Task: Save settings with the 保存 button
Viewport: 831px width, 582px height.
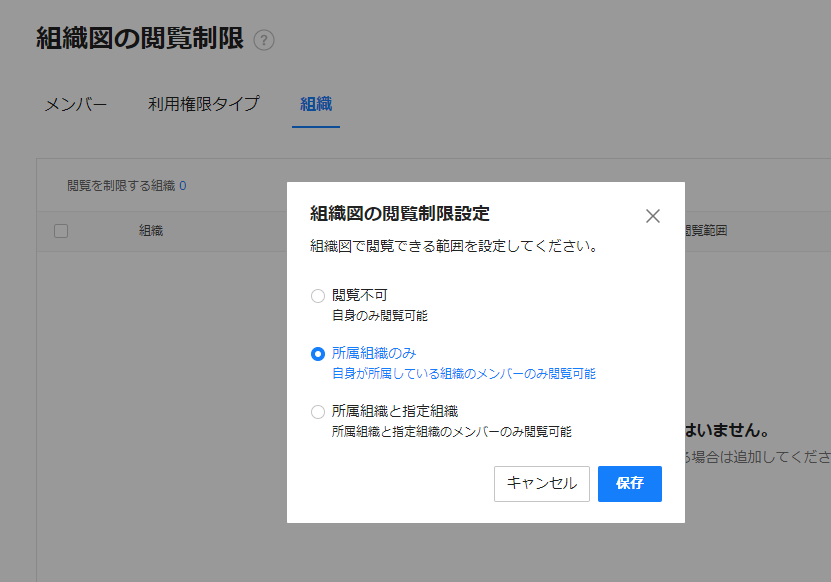Action: pos(629,484)
